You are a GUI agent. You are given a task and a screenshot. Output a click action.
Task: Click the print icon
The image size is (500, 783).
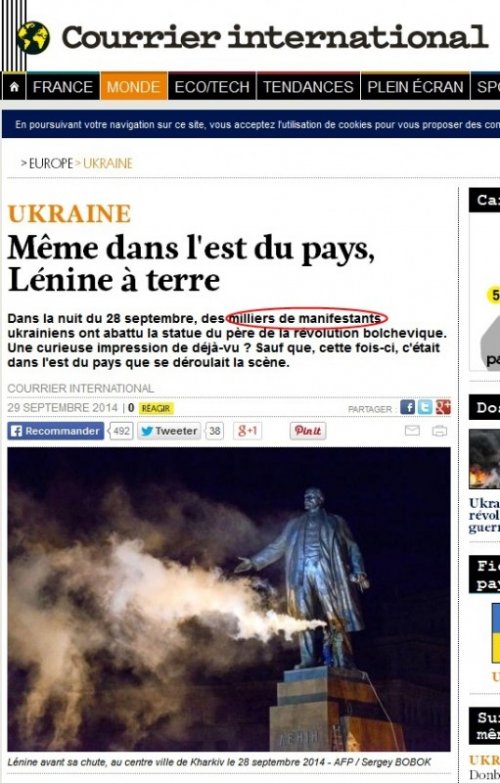[x=440, y=430]
